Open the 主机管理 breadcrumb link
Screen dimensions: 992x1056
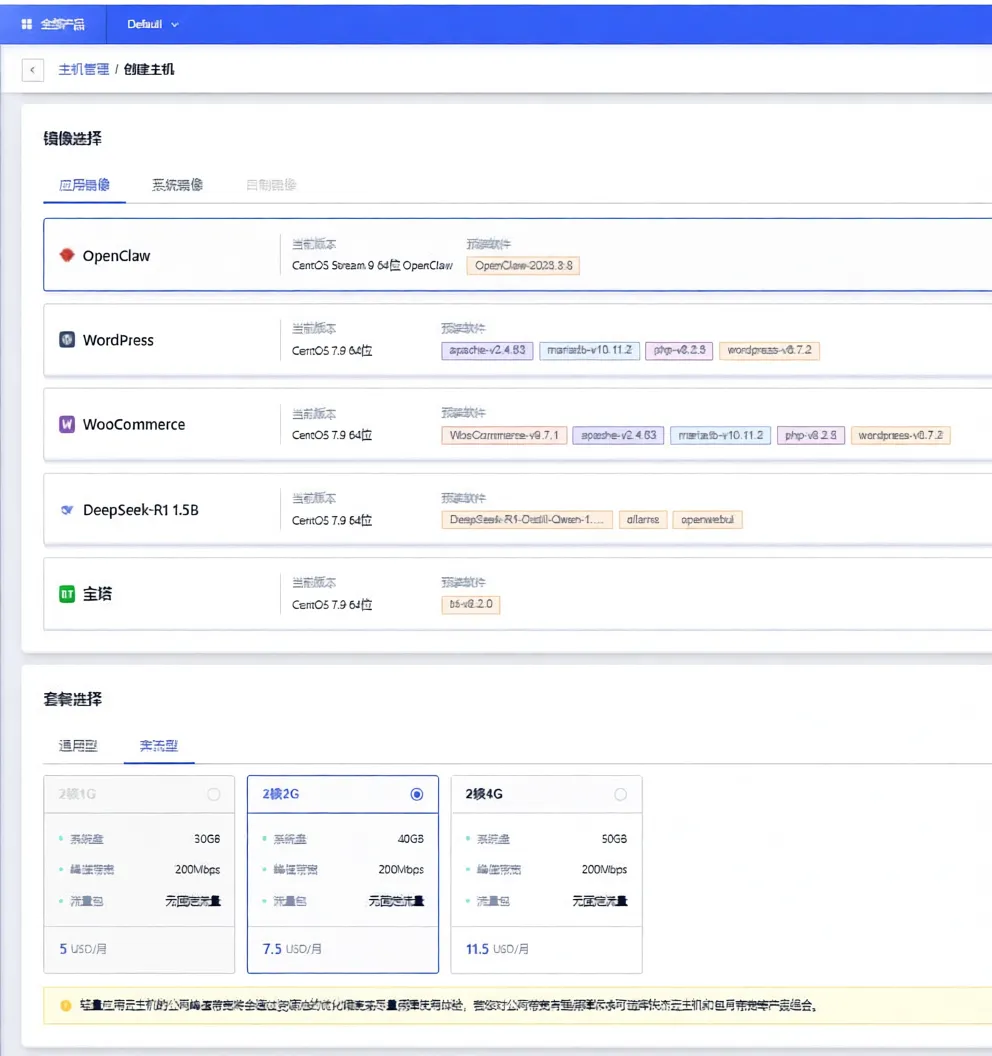coord(83,68)
